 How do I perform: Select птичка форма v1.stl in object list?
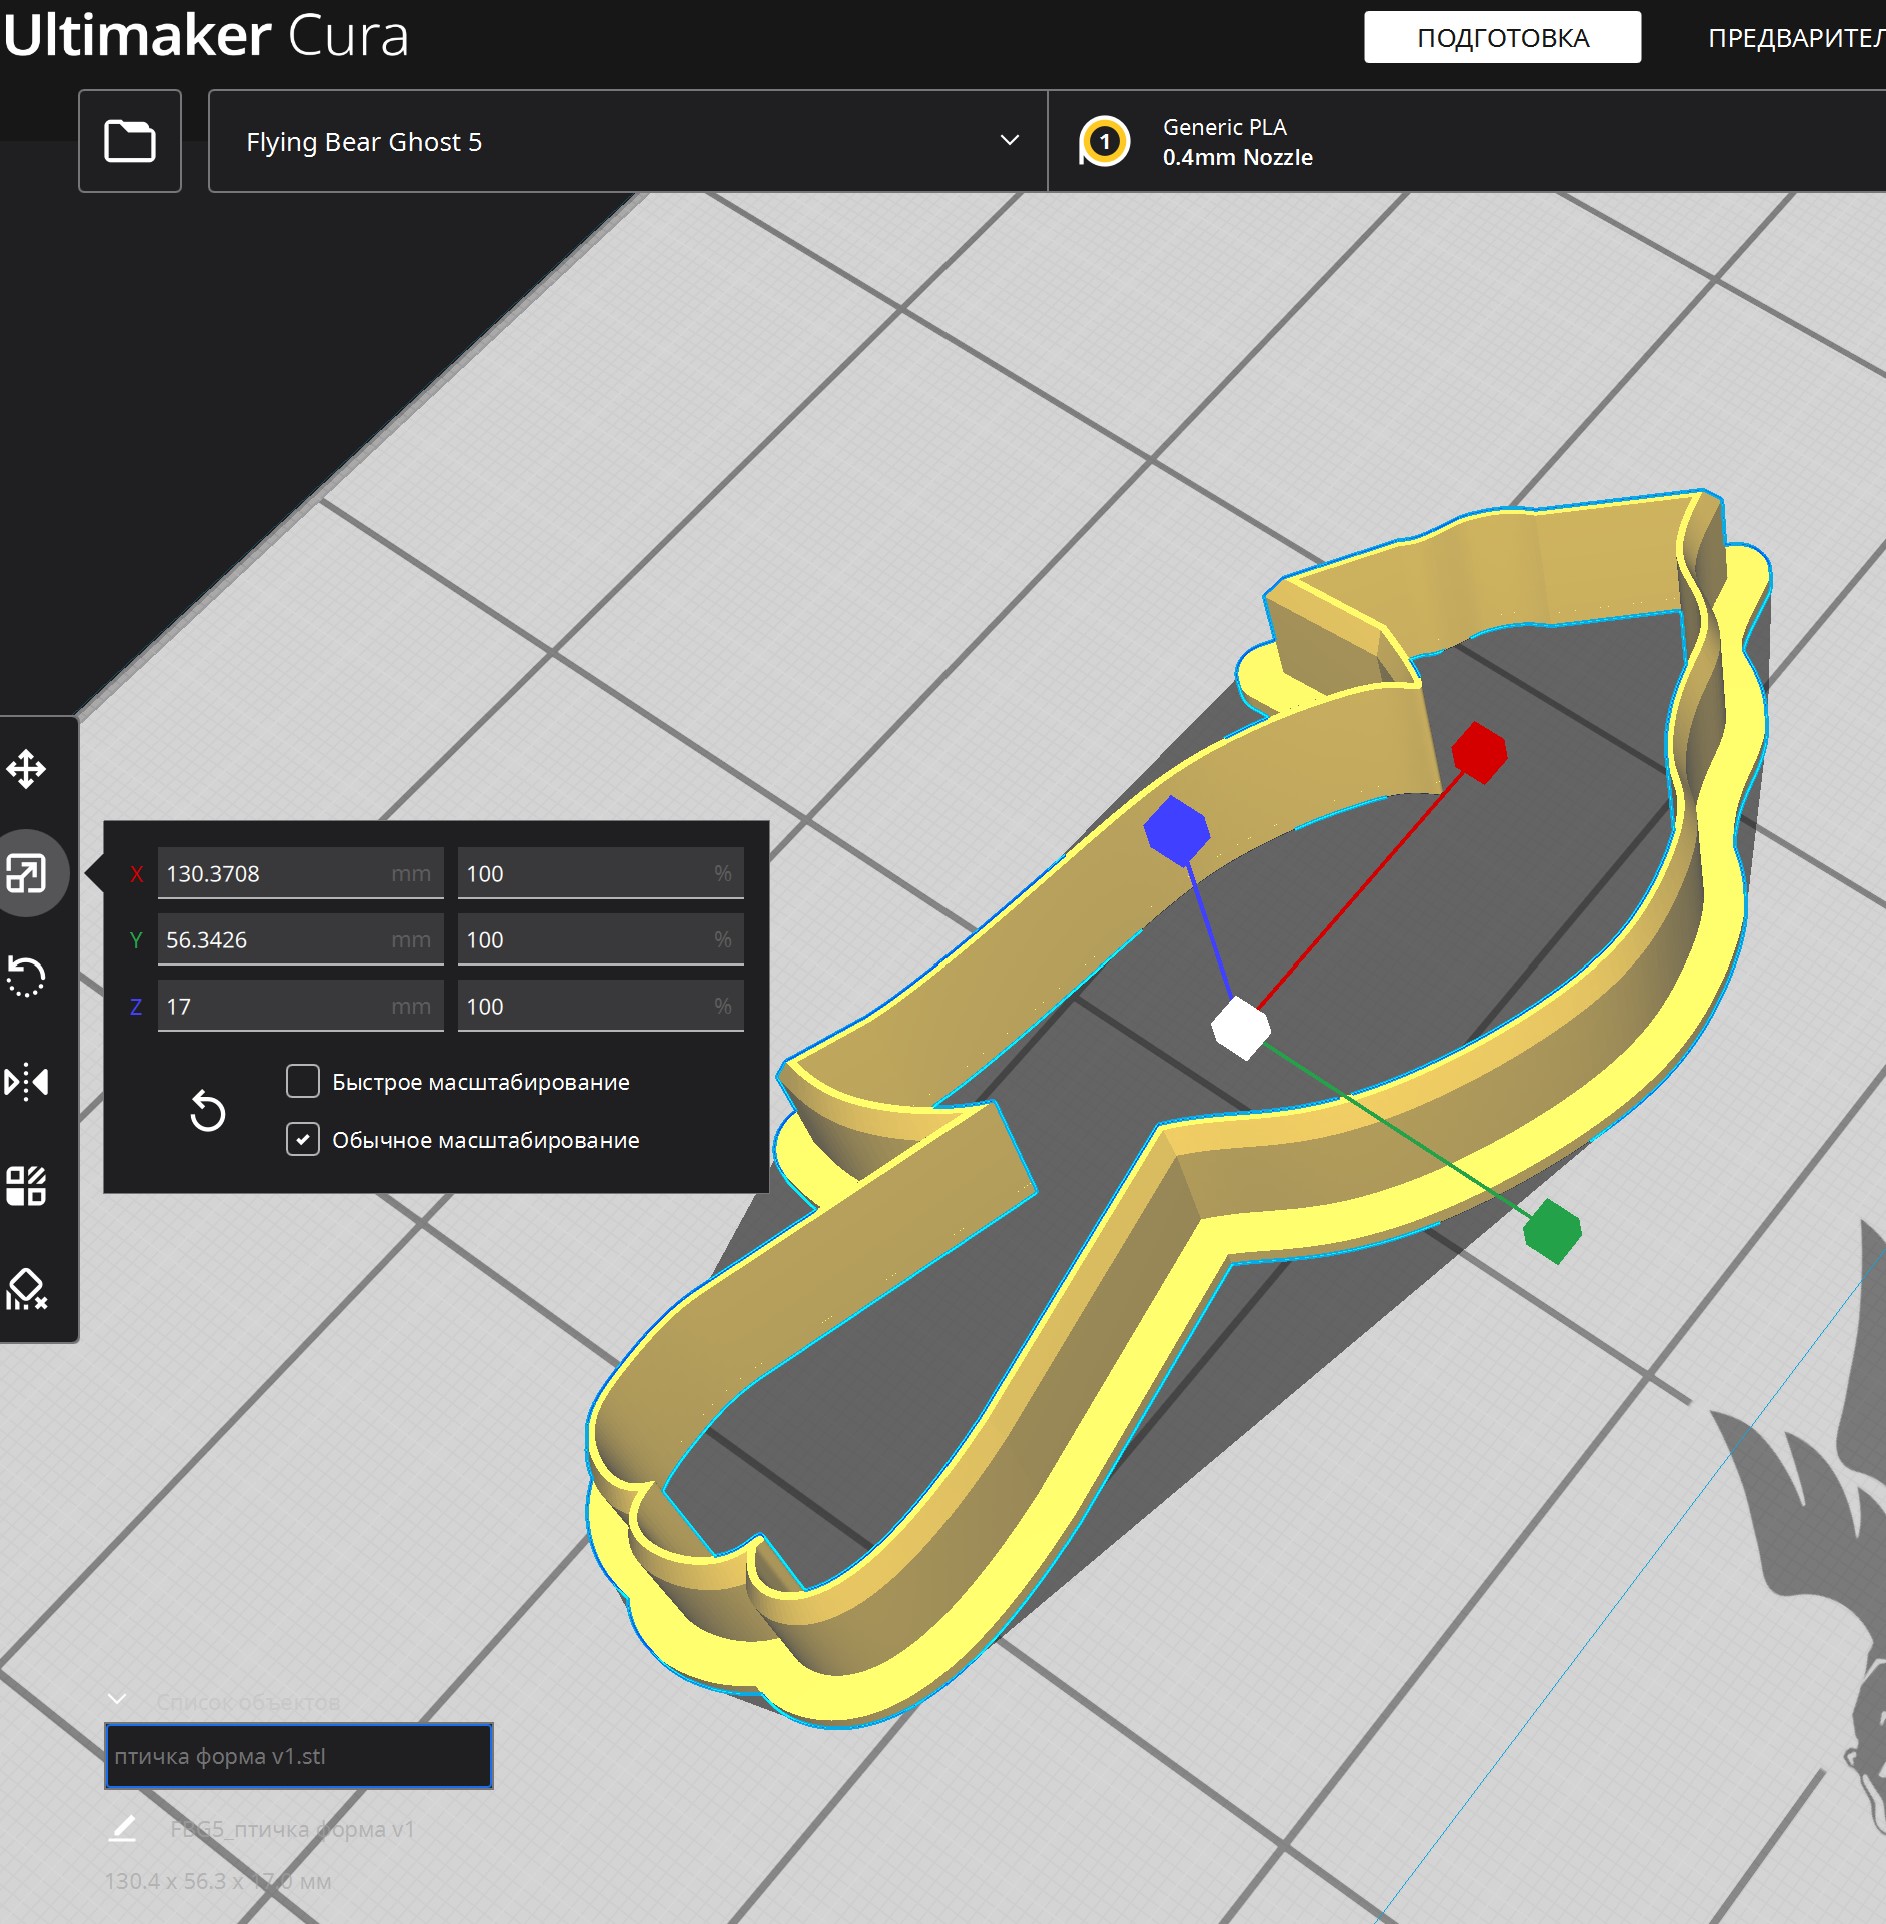pyautogui.click(x=299, y=1756)
